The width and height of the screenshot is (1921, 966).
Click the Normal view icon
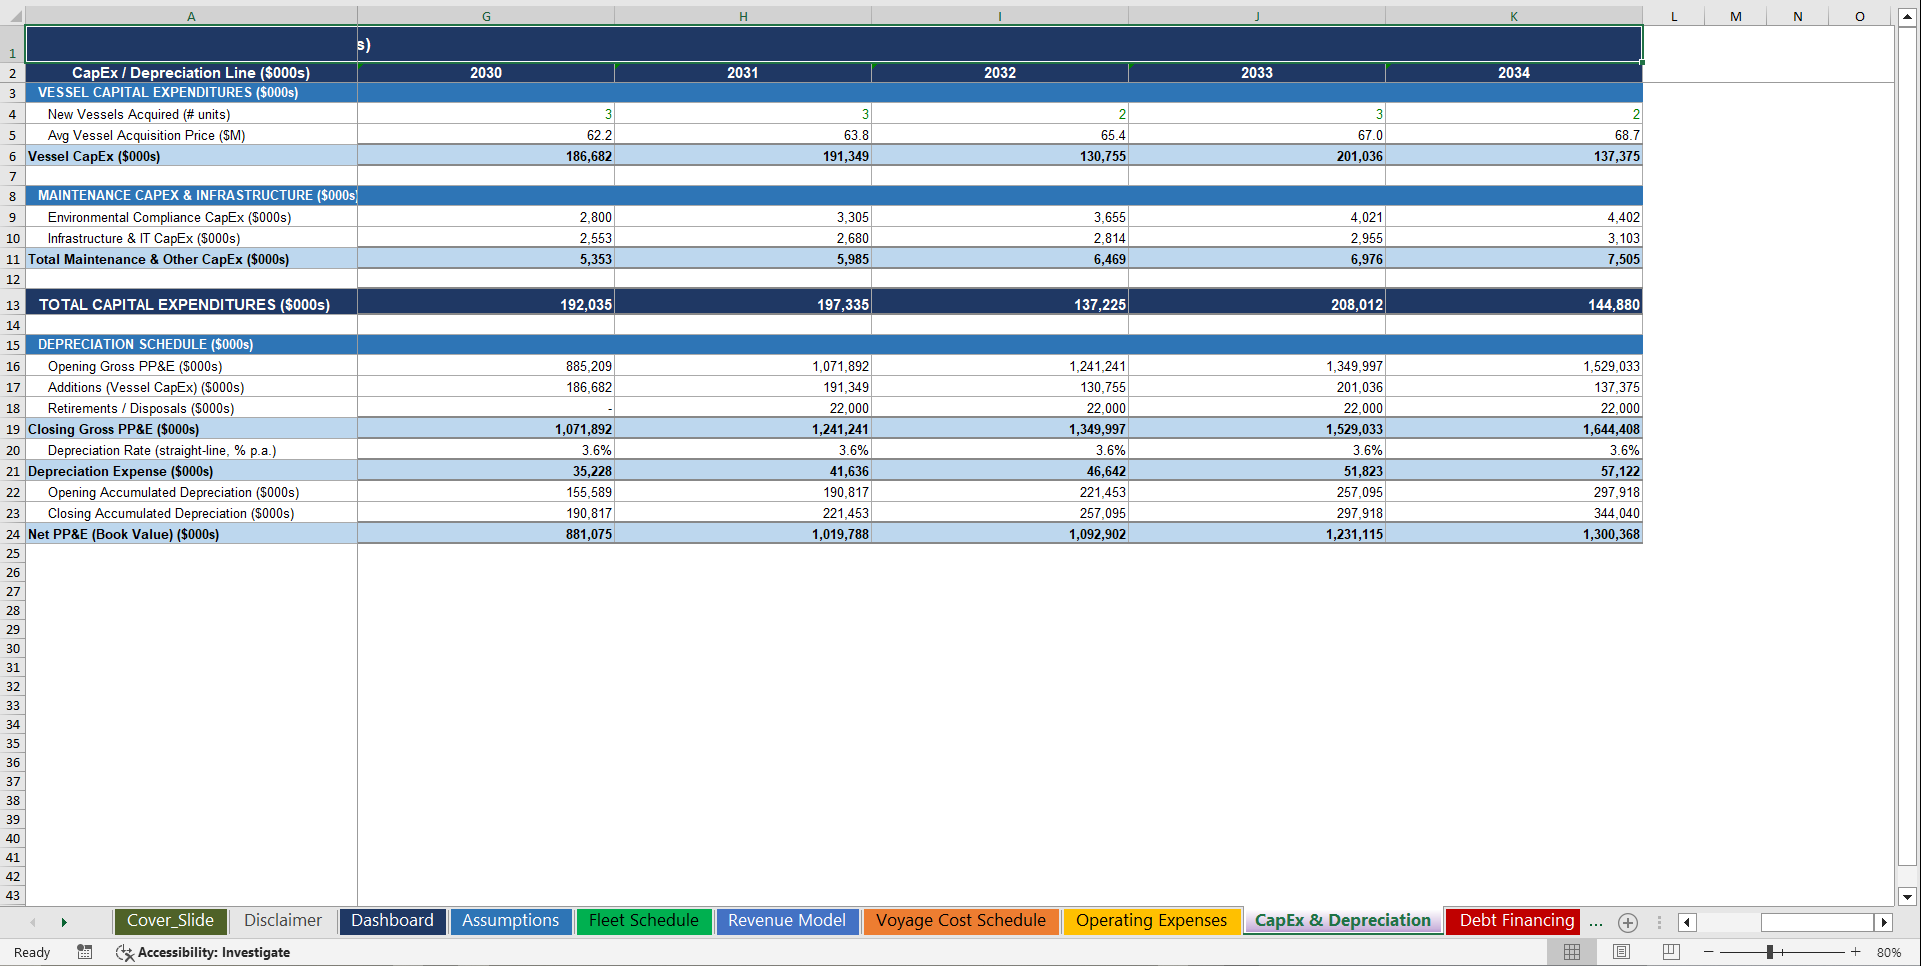[1572, 952]
